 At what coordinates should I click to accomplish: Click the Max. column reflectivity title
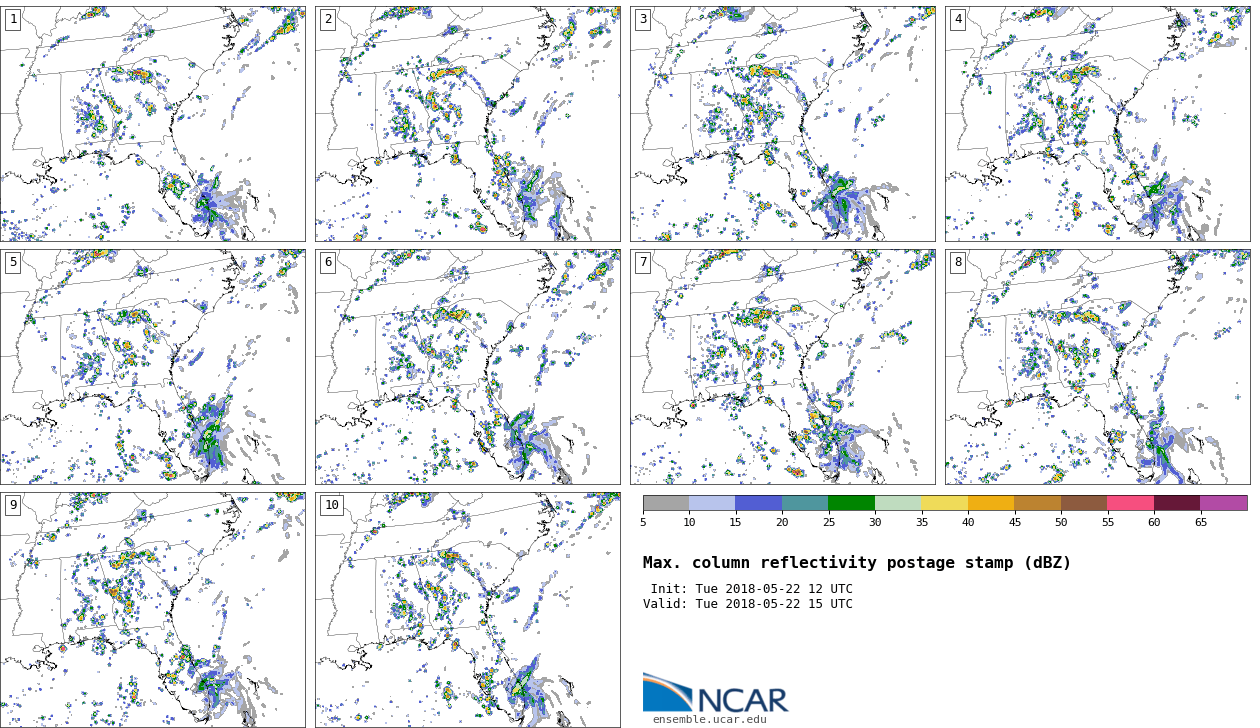(x=857, y=563)
